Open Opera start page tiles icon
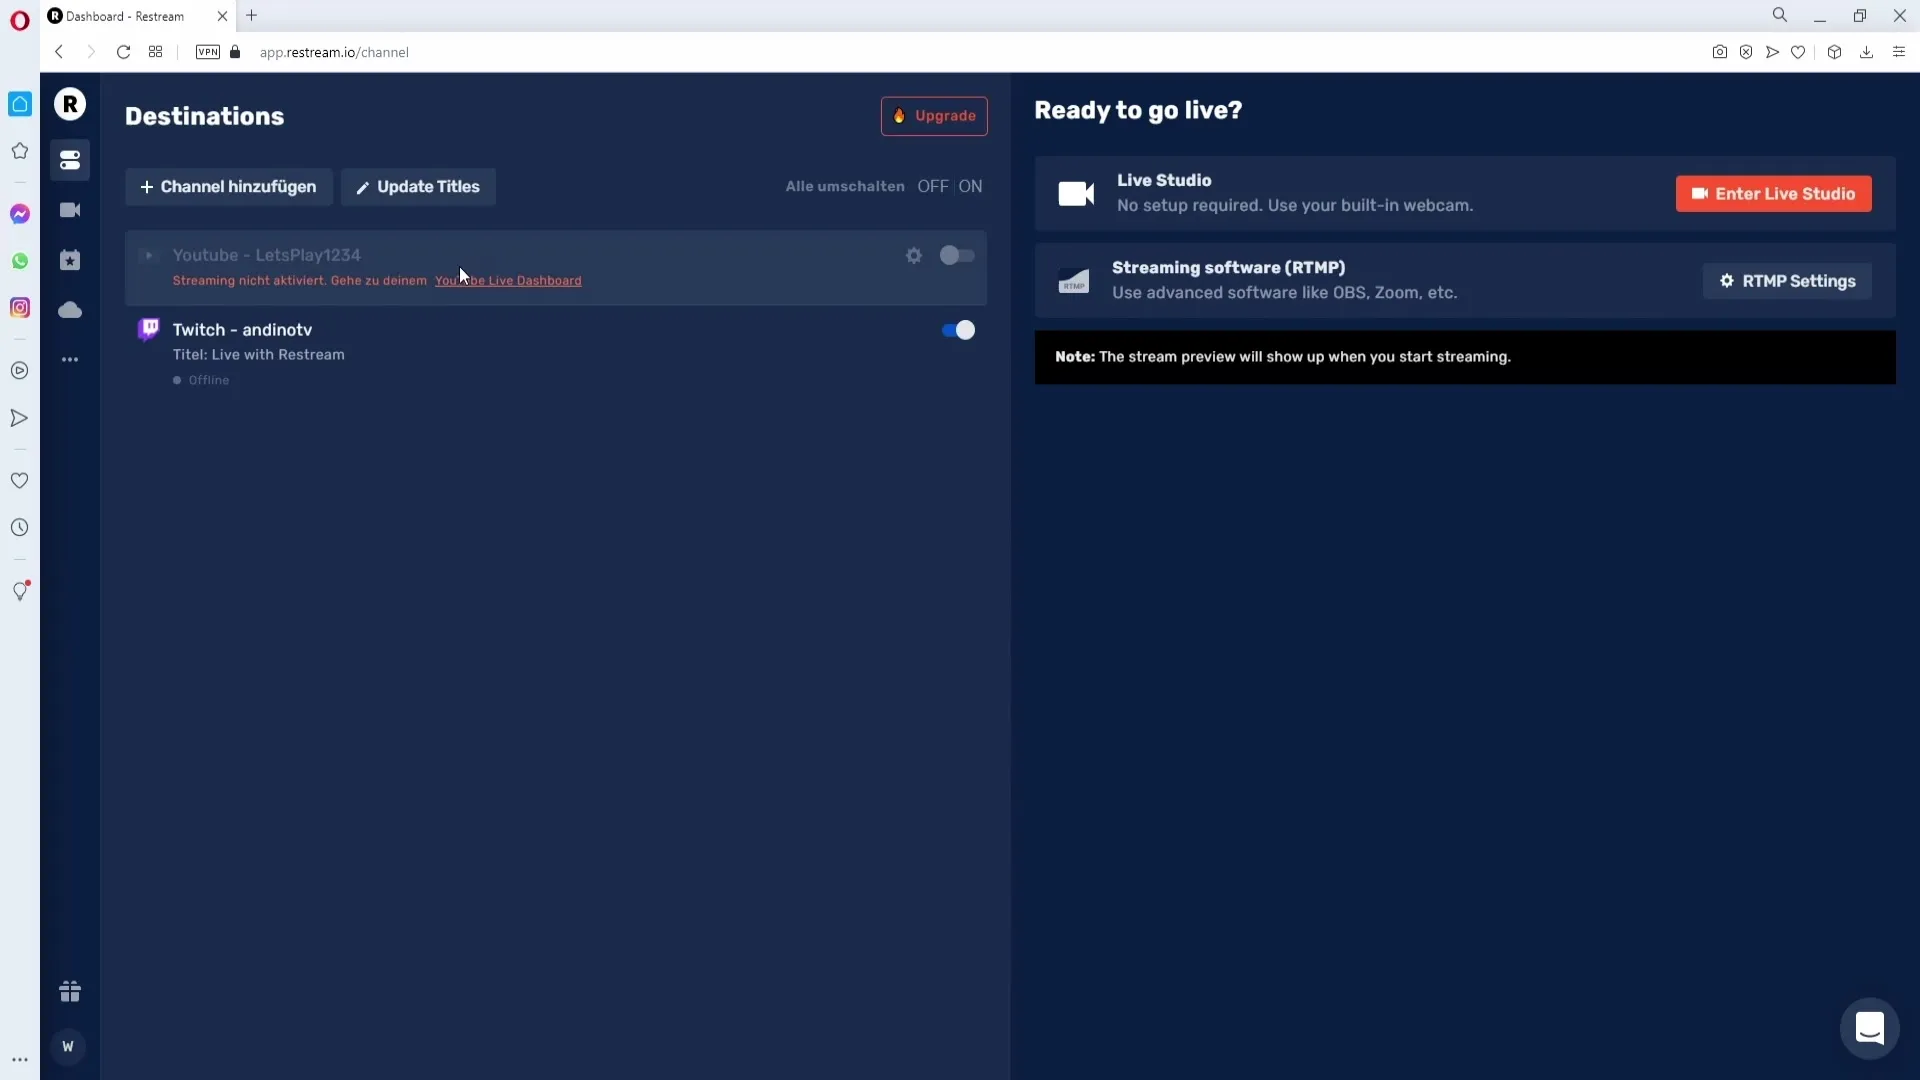Screen dimensions: 1920x1080 tap(155, 52)
